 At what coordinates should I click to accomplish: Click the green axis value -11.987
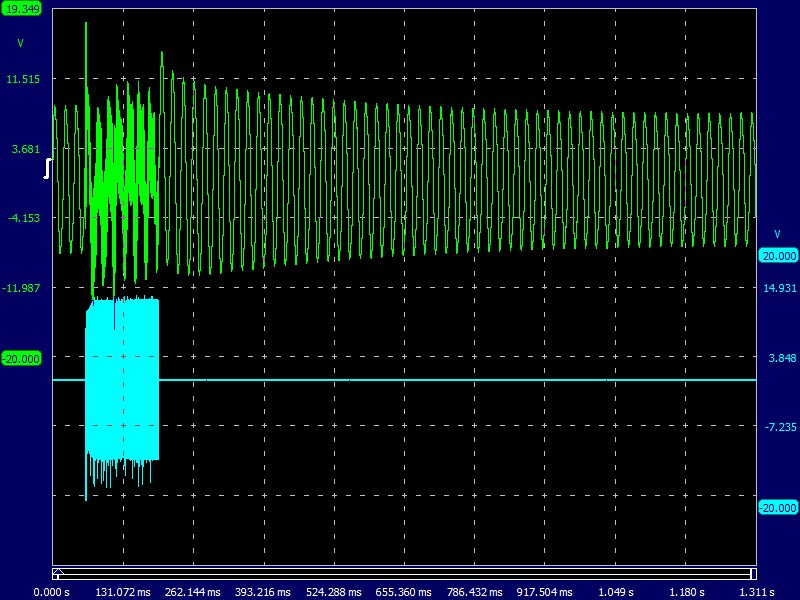click(x=21, y=288)
